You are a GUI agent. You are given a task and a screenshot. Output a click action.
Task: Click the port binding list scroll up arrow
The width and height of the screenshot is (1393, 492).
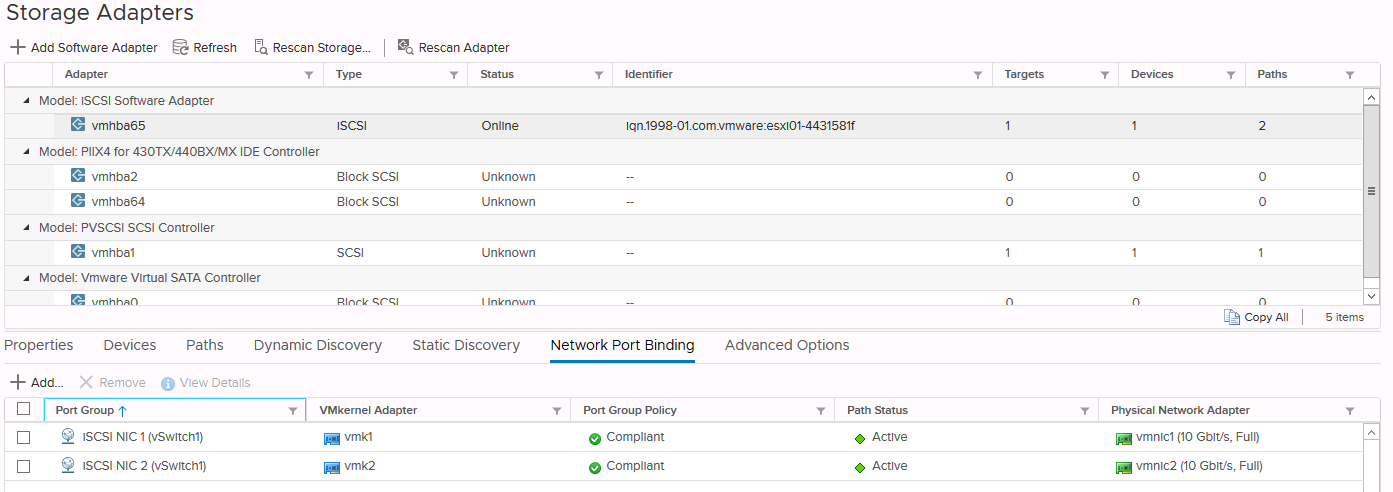[1371, 432]
